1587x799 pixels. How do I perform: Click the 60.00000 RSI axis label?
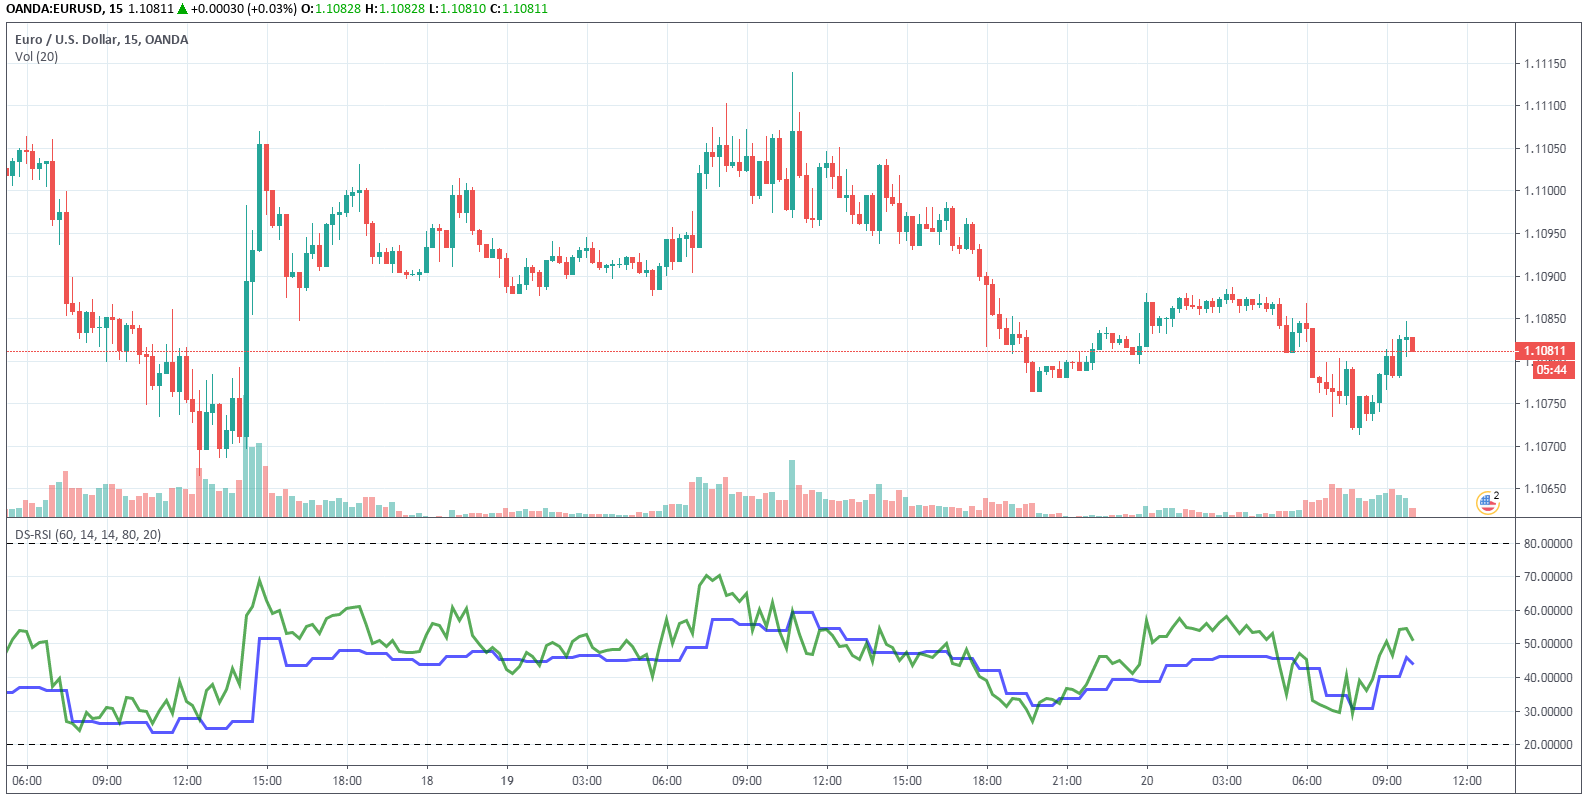pos(1548,611)
